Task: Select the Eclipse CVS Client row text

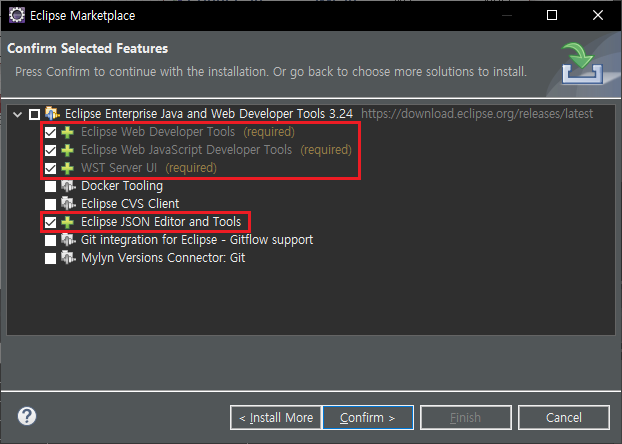Action: click(x=130, y=204)
